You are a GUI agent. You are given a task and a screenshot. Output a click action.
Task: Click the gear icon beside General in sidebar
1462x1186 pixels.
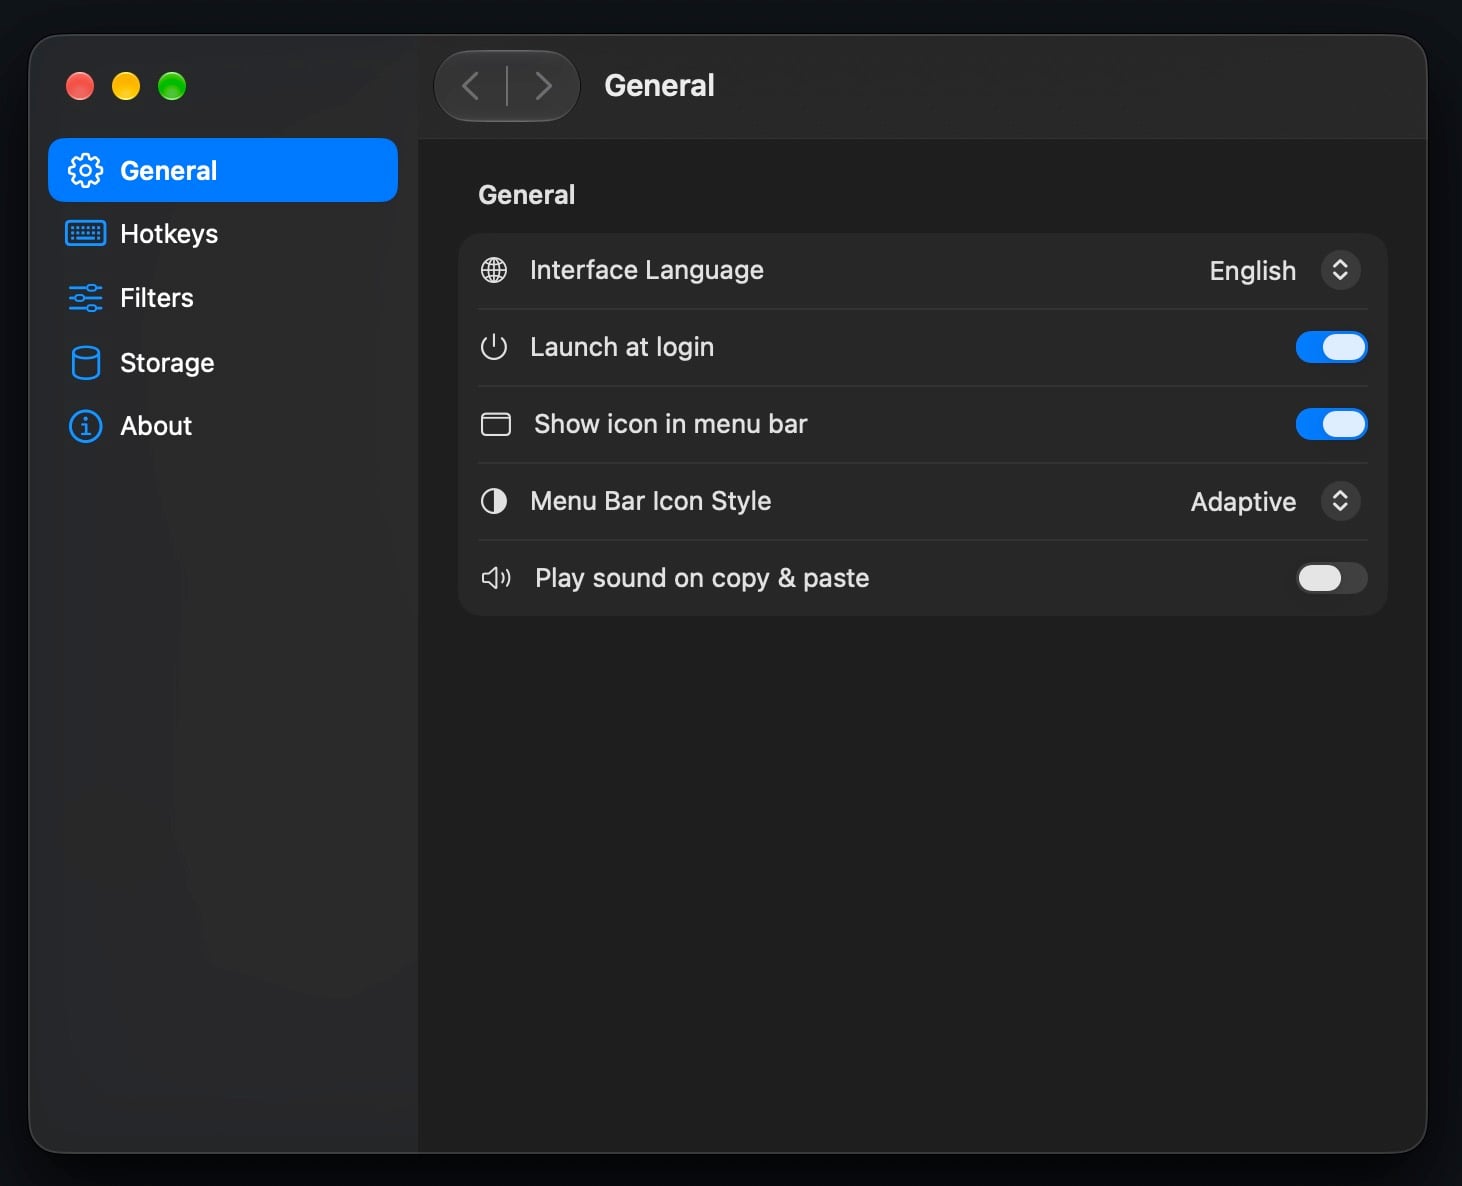(85, 171)
